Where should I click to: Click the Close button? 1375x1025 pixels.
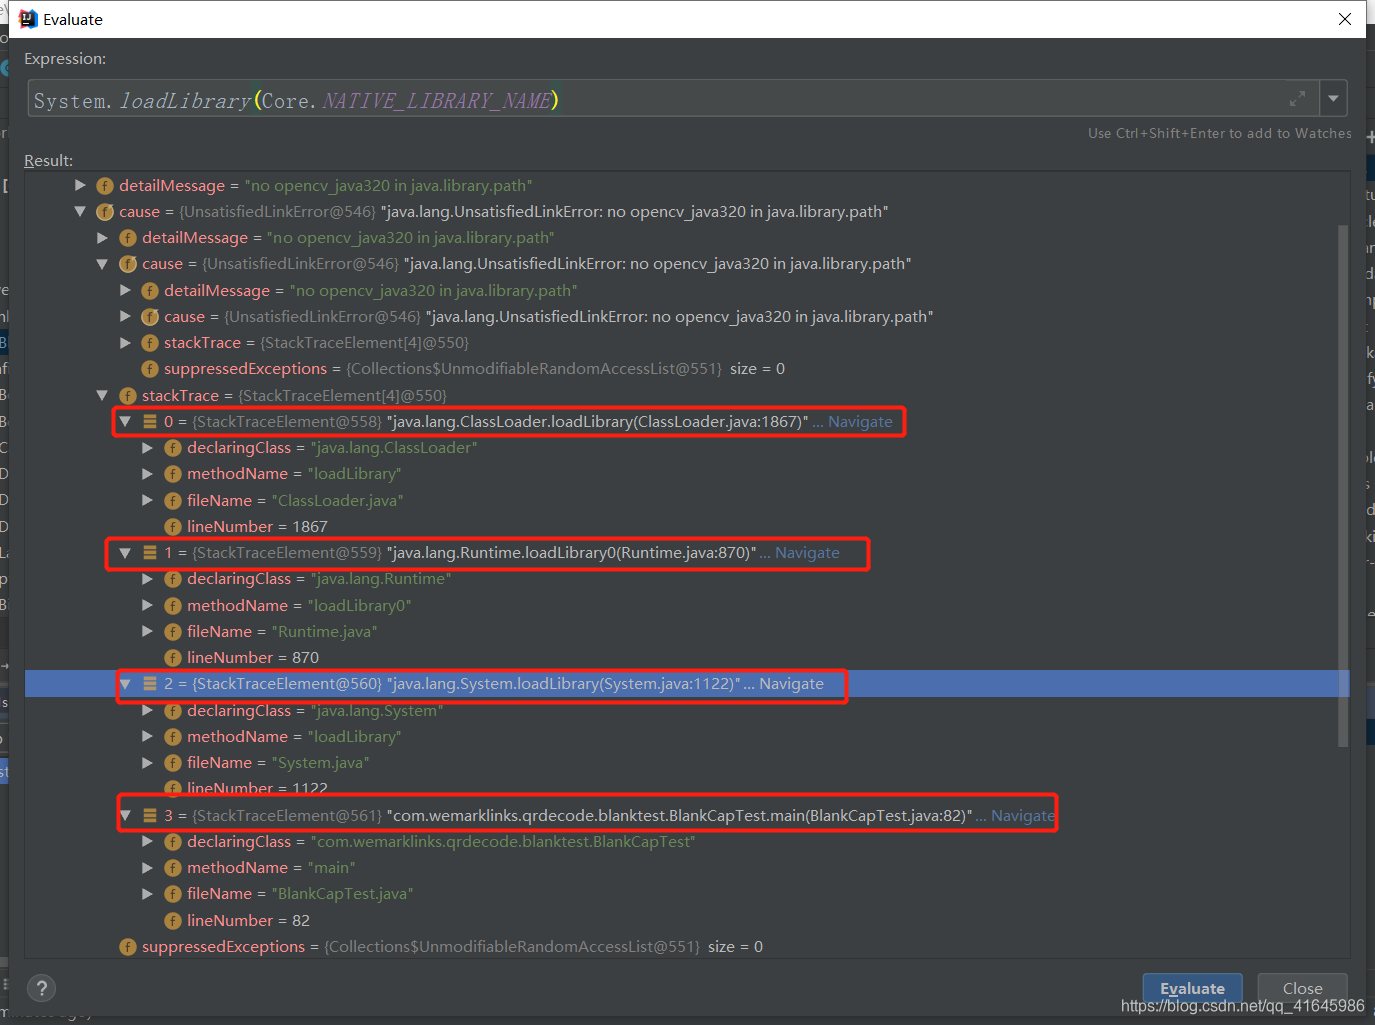1302,987
